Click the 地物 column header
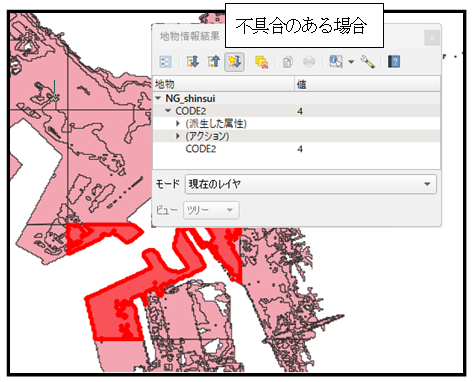This screenshot has width=472, height=382. pyautogui.click(x=224, y=84)
